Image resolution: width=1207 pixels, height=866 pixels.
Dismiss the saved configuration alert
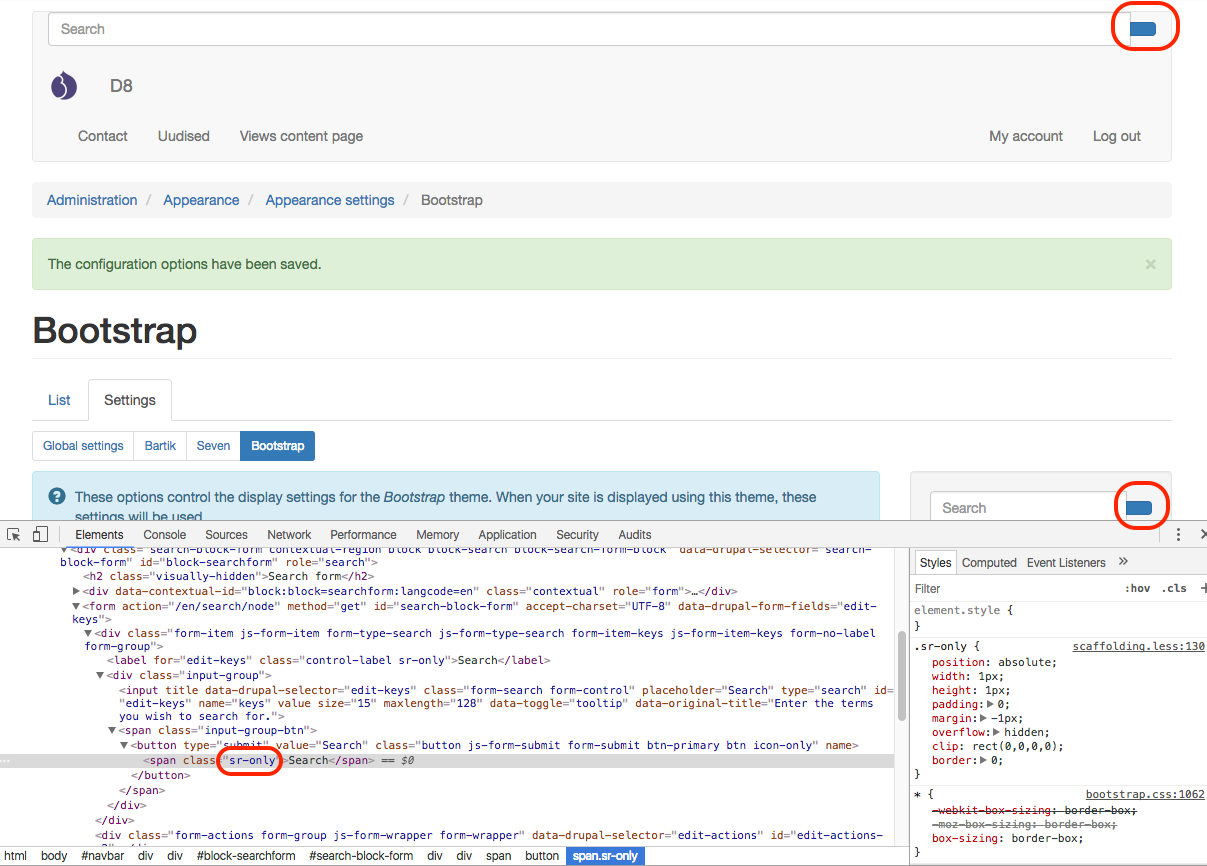pyautogui.click(x=1150, y=264)
